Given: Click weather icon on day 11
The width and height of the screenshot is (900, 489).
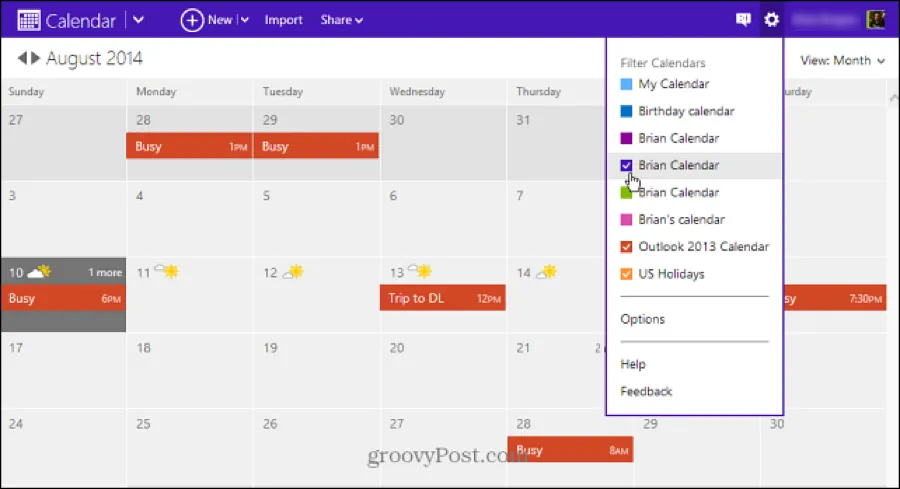Looking at the screenshot, I should pyautogui.click(x=166, y=271).
